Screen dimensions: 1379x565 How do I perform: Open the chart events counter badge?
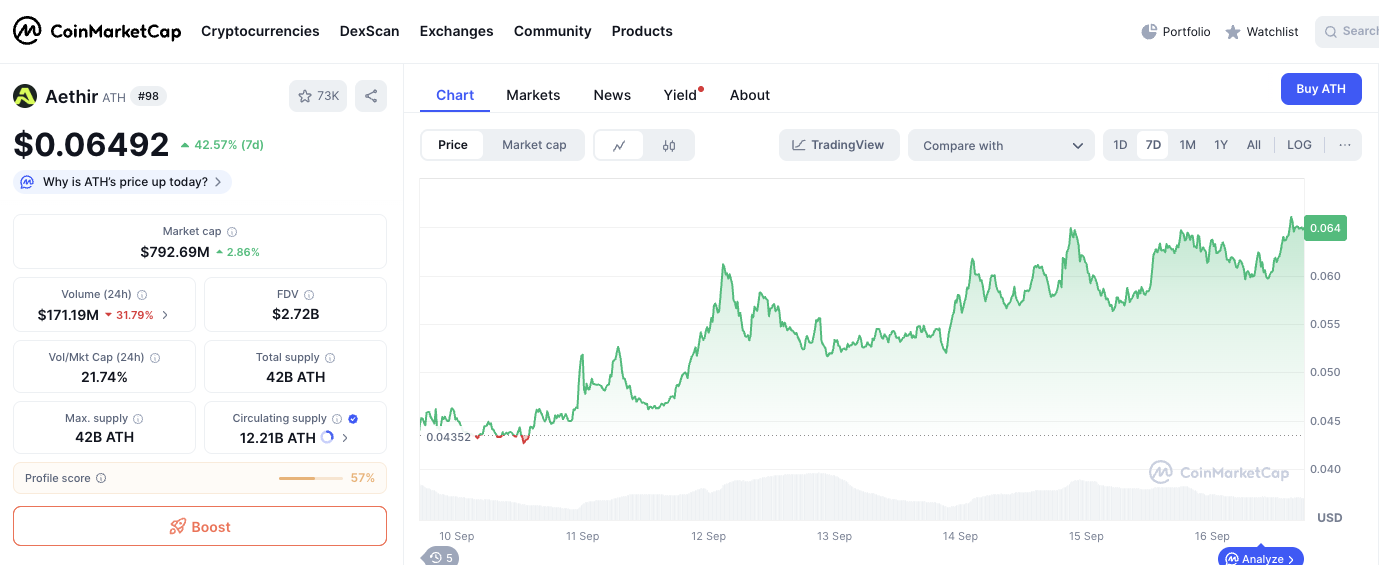pyautogui.click(x=439, y=557)
